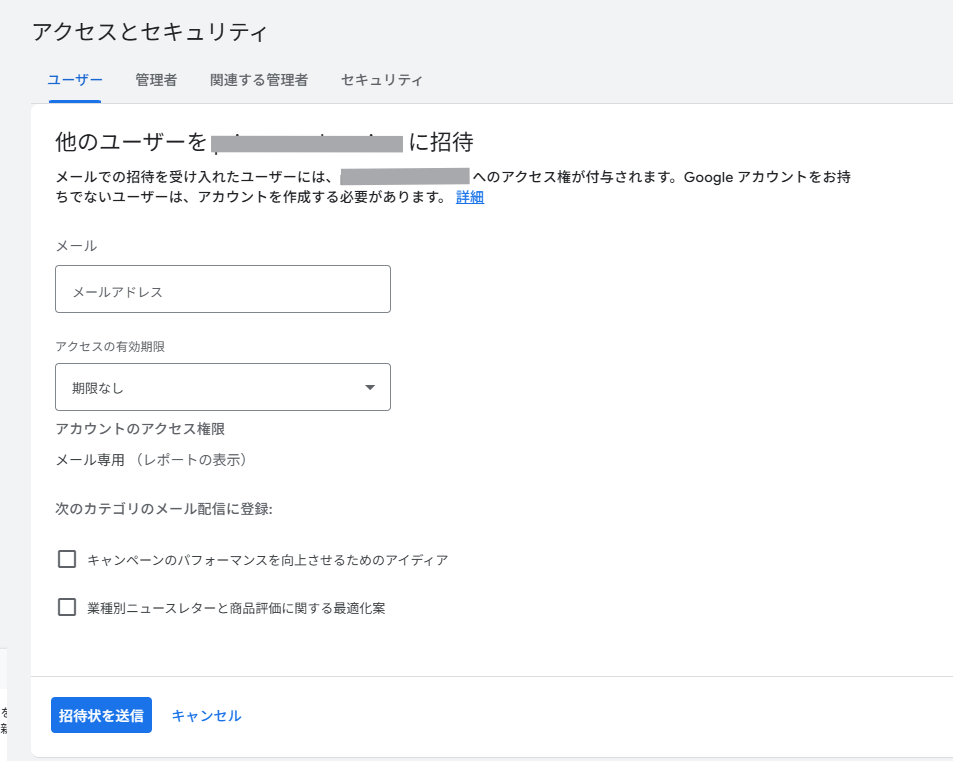
Task: Open the 詳細 help link
Action: click(470, 197)
